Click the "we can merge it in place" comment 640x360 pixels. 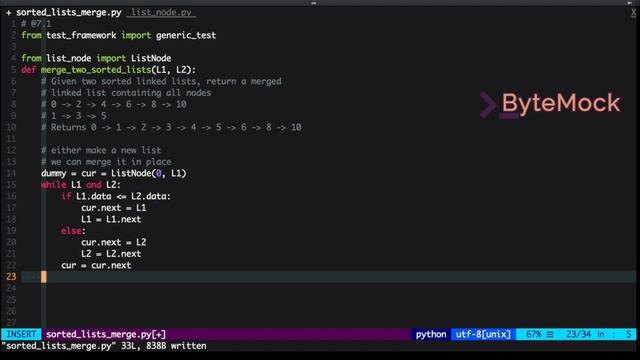(106, 162)
